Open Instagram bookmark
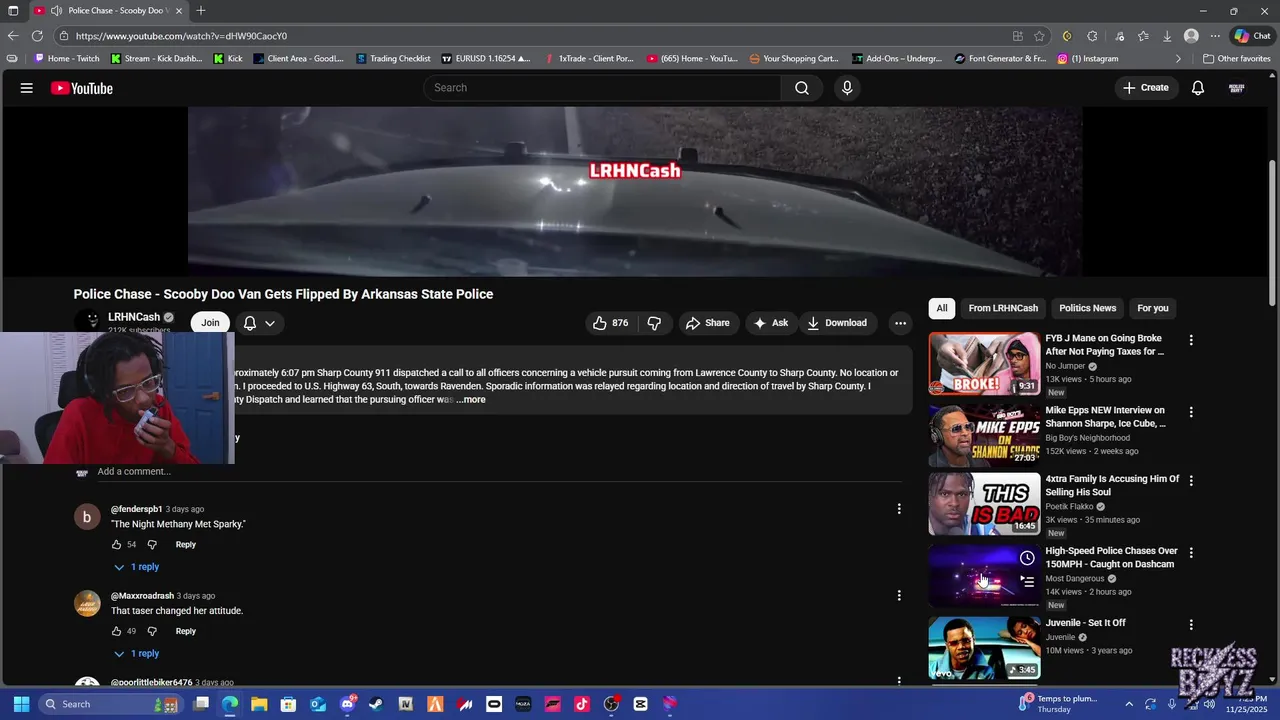 point(1088,58)
